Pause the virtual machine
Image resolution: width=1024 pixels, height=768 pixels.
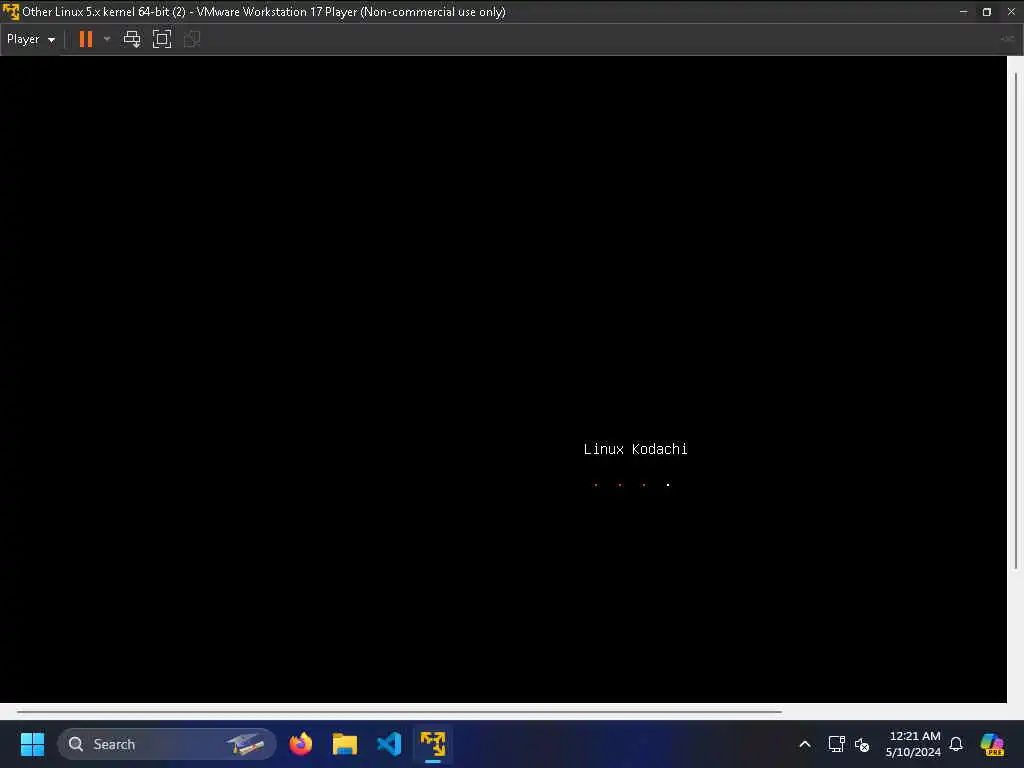(x=86, y=39)
